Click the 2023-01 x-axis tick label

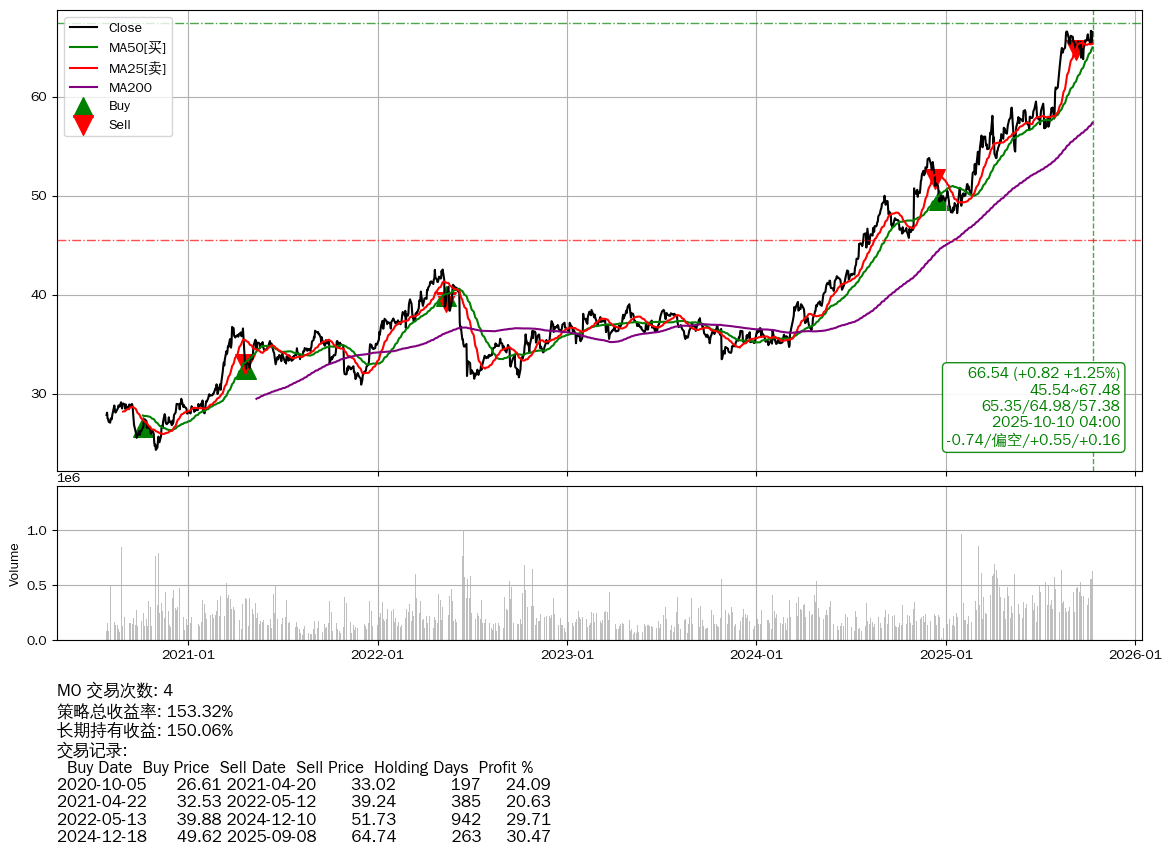(567, 655)
